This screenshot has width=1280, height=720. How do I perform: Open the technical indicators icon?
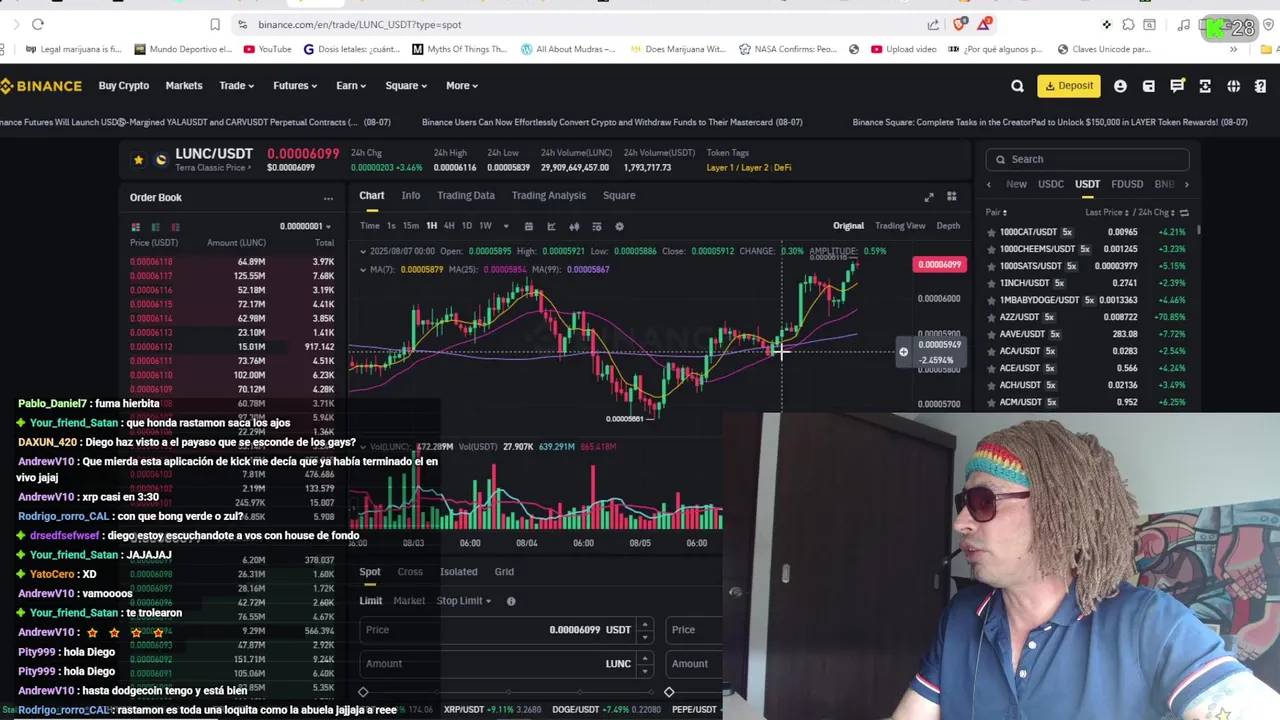(551, 227)
